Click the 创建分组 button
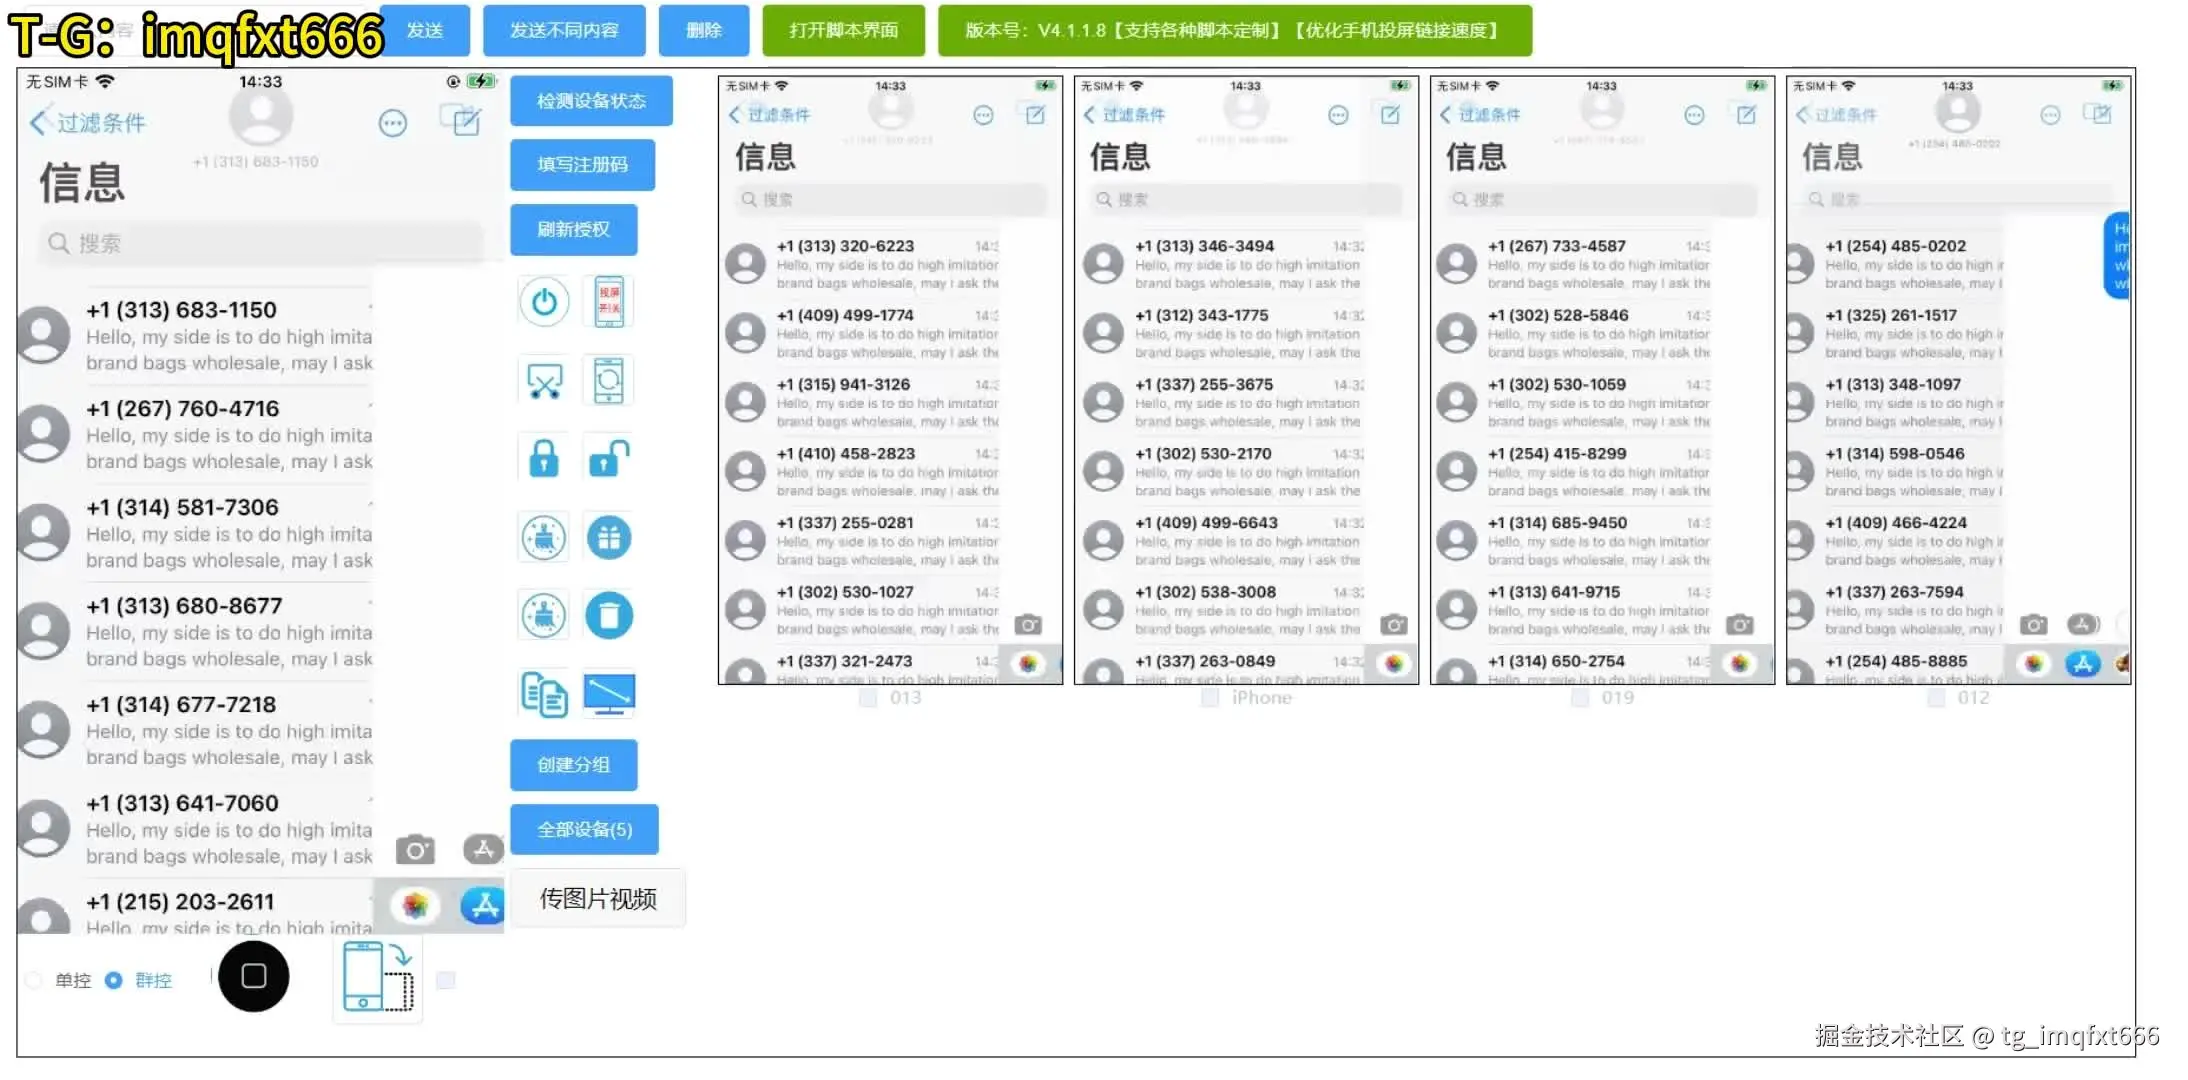The image size is (2188, 1080). click(x=573, y=765)
